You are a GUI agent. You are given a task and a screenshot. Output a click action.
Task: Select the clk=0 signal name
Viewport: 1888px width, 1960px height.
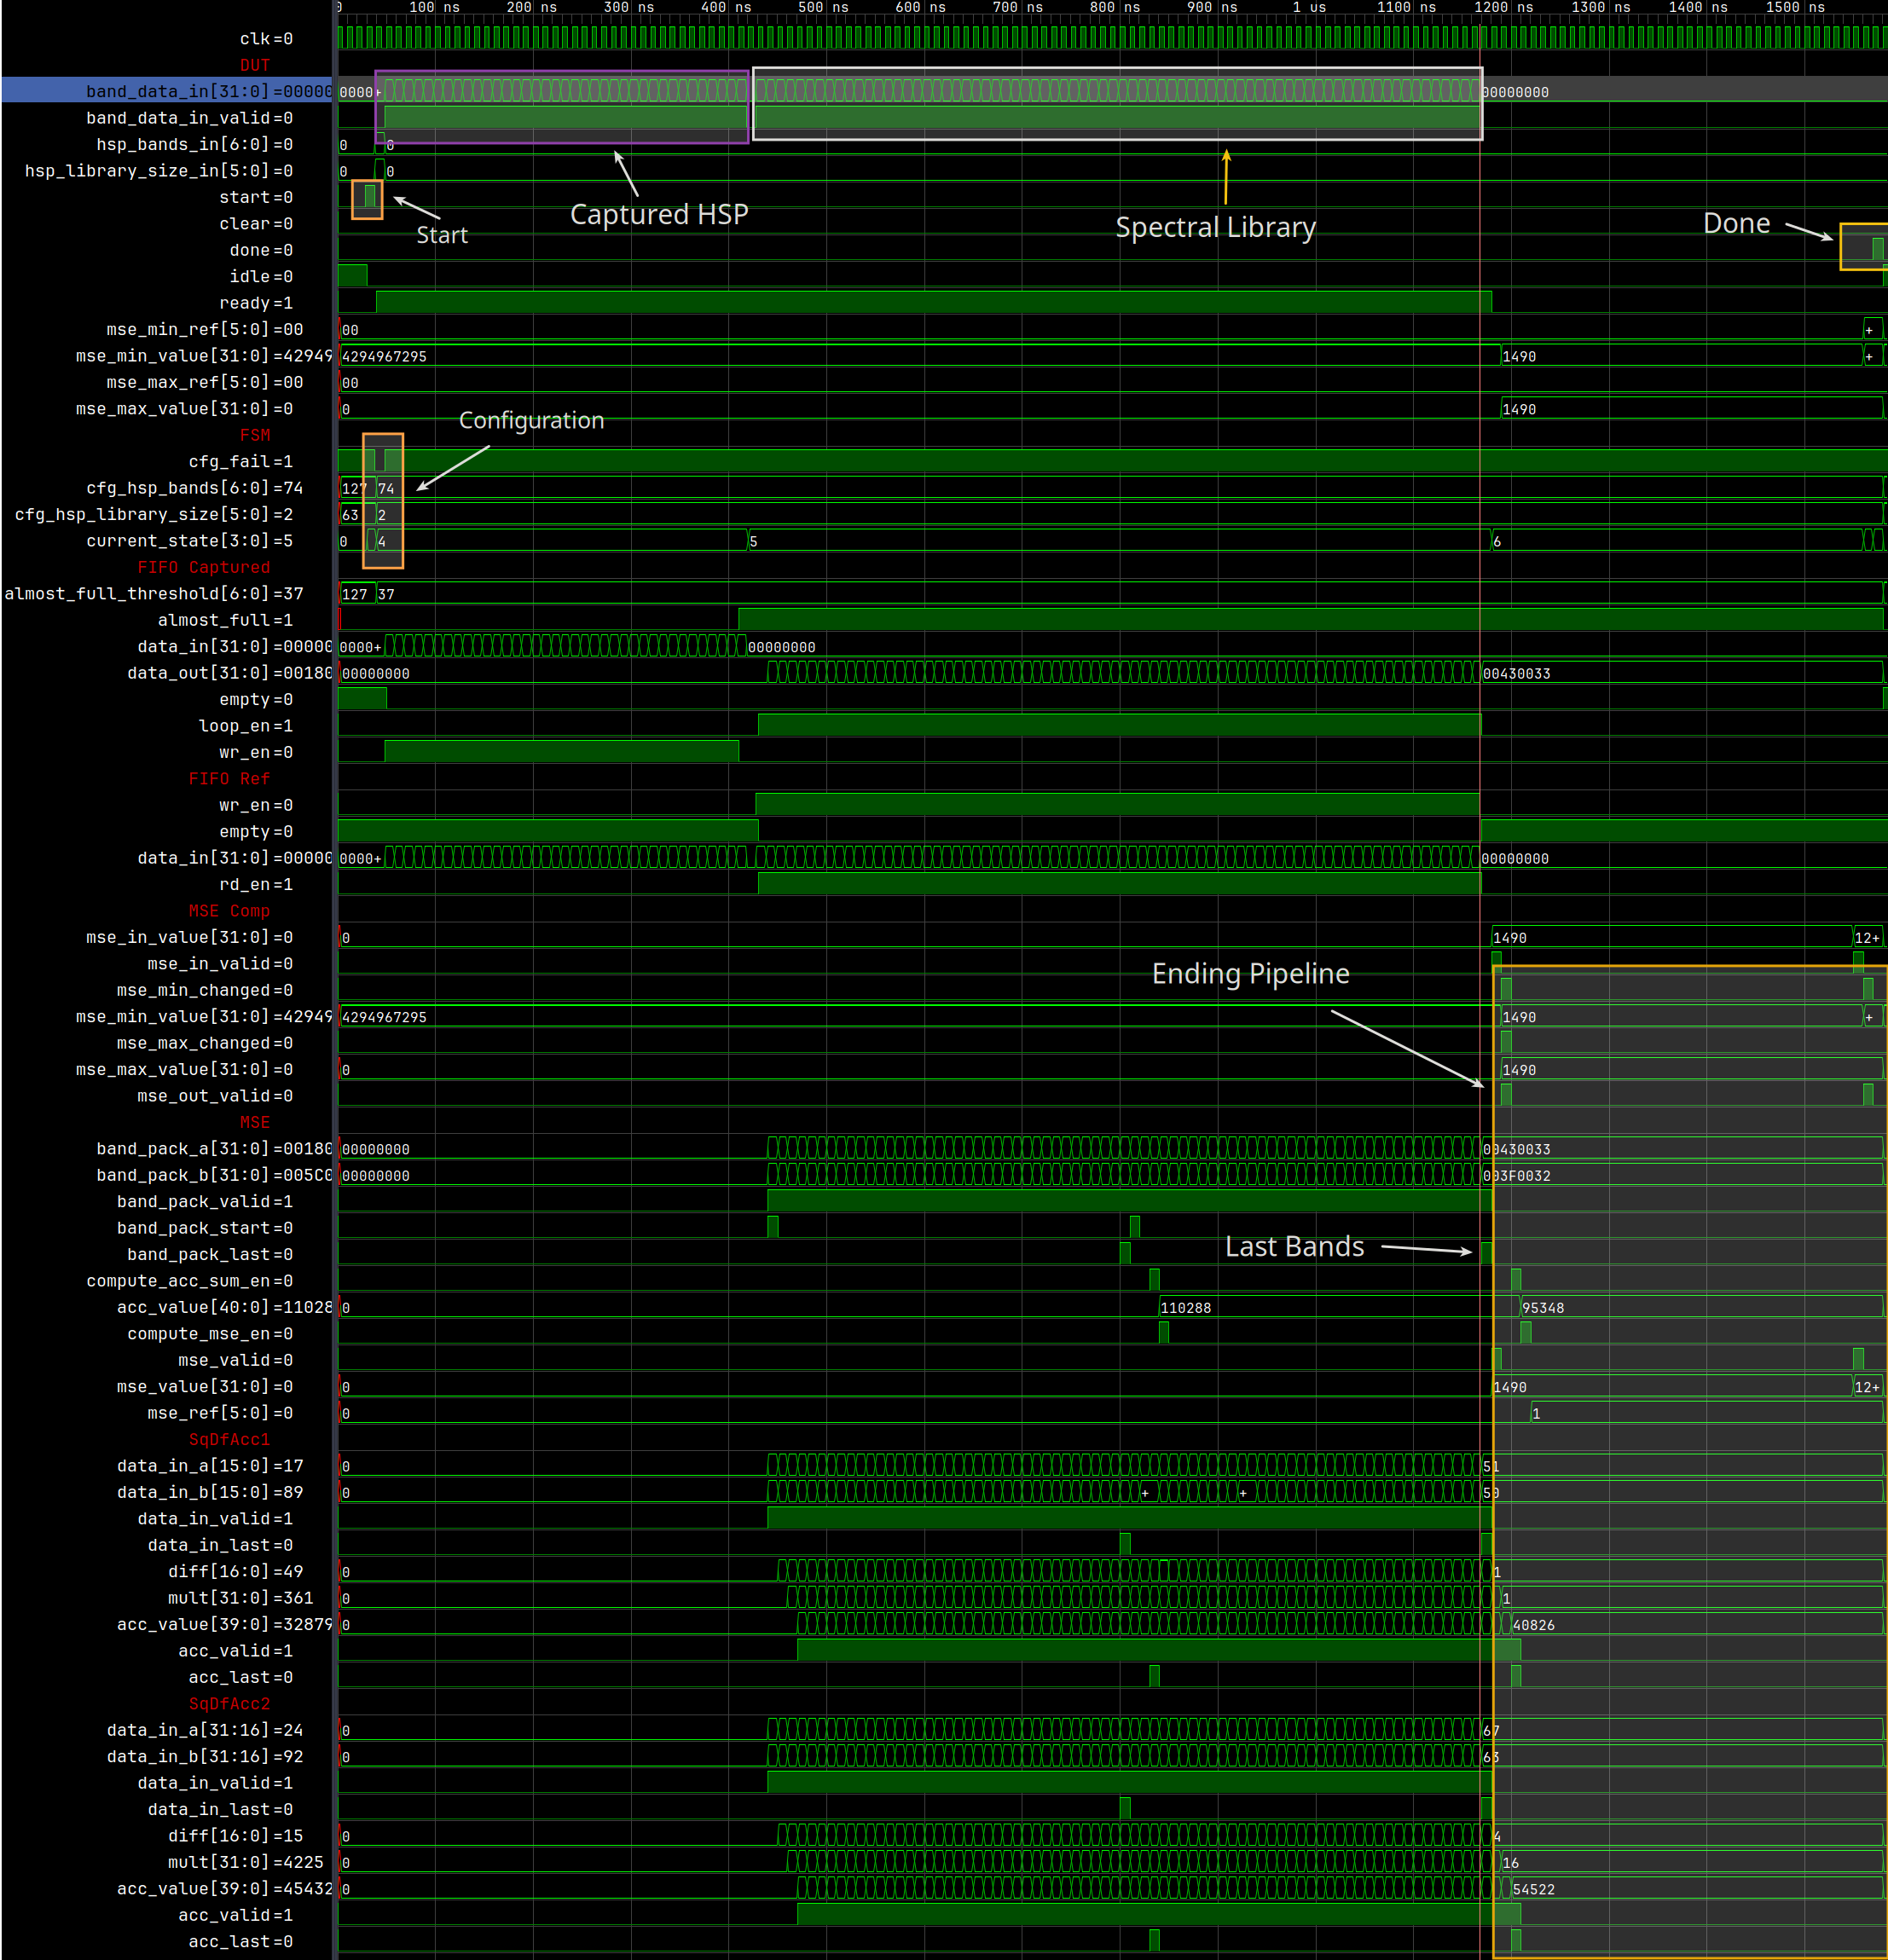pos(266,39)
